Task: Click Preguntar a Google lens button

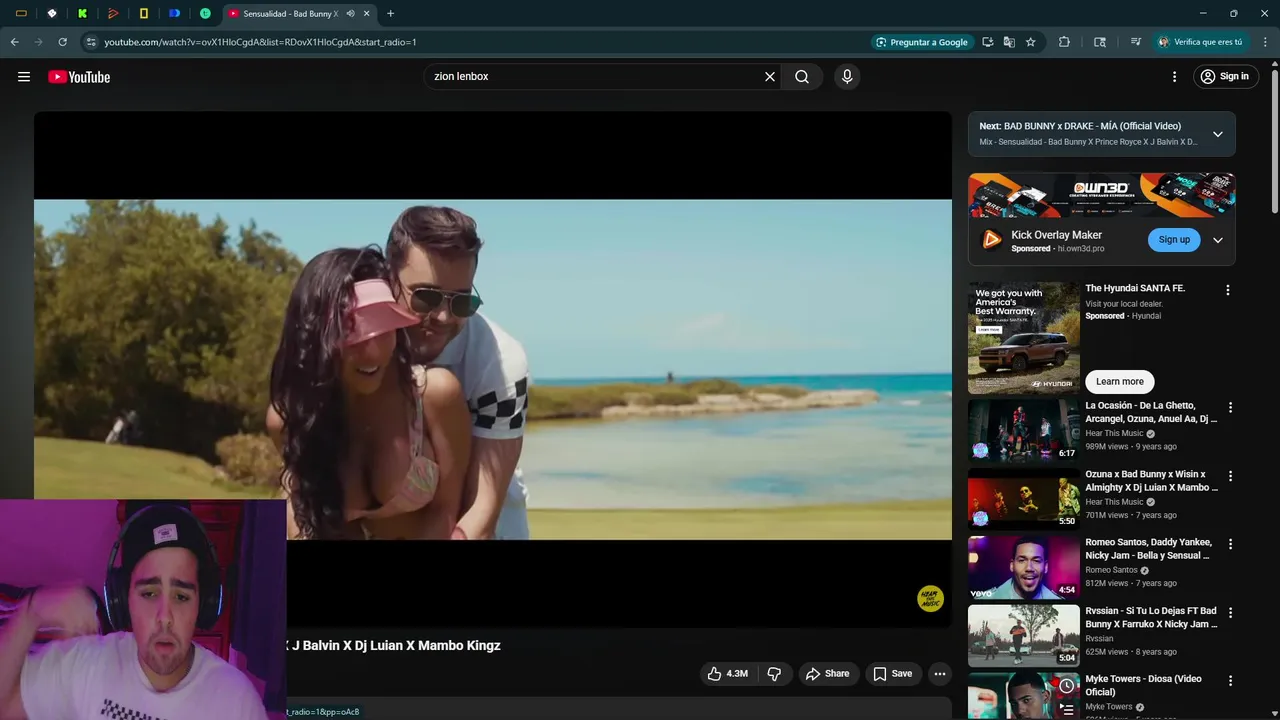Action: click(922, 42)
